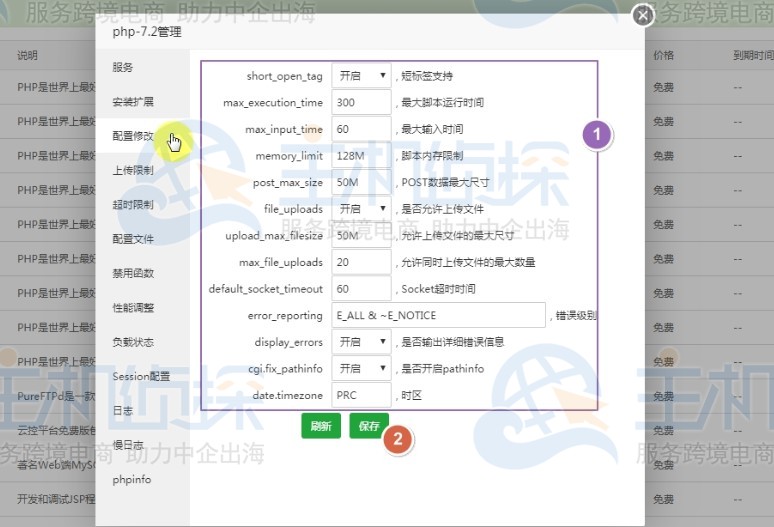Open the display_errors dropdown
This screenshot has width=774, height=527.
tap(361, 342)
